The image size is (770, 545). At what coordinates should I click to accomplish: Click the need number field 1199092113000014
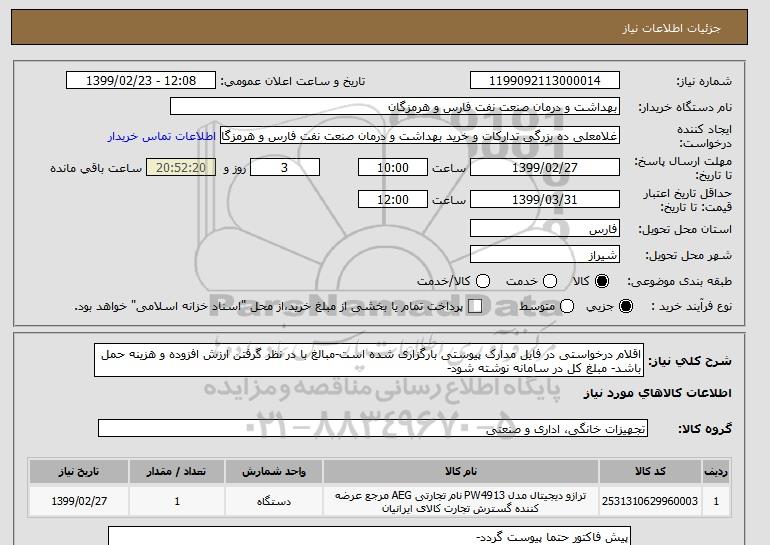(x=545, y=81)
